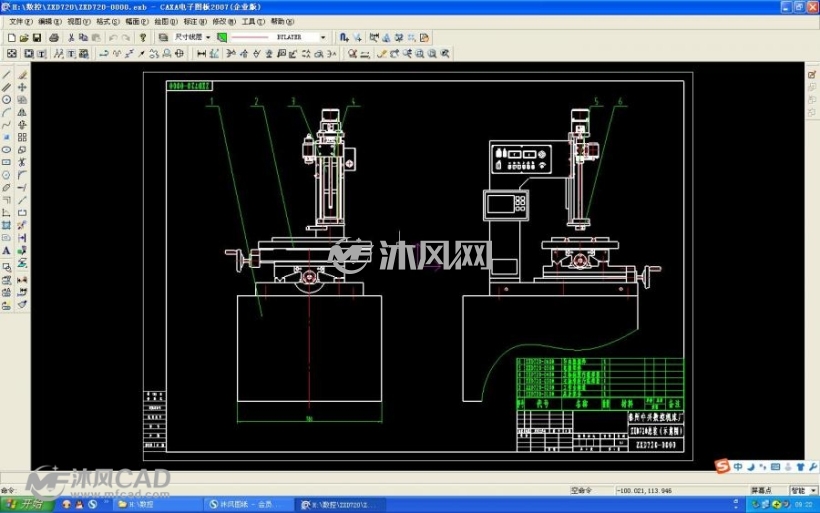
Task: Expand the 尺寸线层 layer dropdown
Action: [208, 38]
